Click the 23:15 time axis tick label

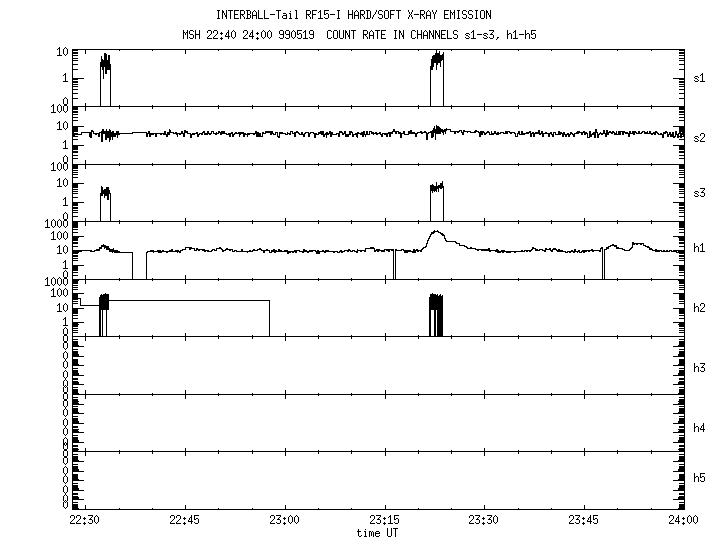(384, 520)
